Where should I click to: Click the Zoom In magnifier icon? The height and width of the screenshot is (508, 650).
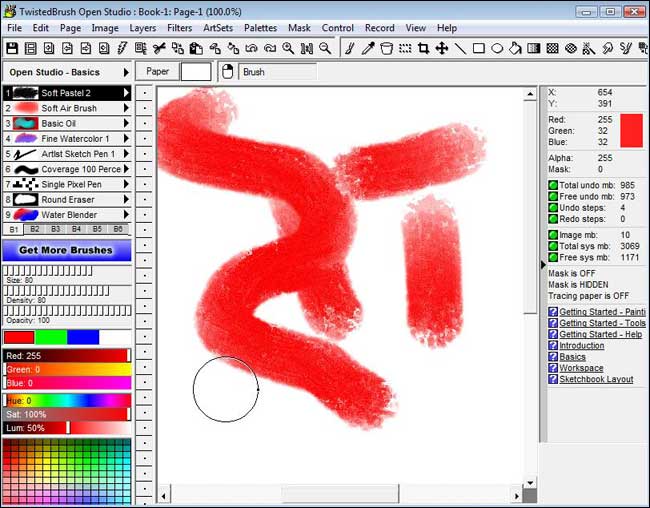point(288,49)
